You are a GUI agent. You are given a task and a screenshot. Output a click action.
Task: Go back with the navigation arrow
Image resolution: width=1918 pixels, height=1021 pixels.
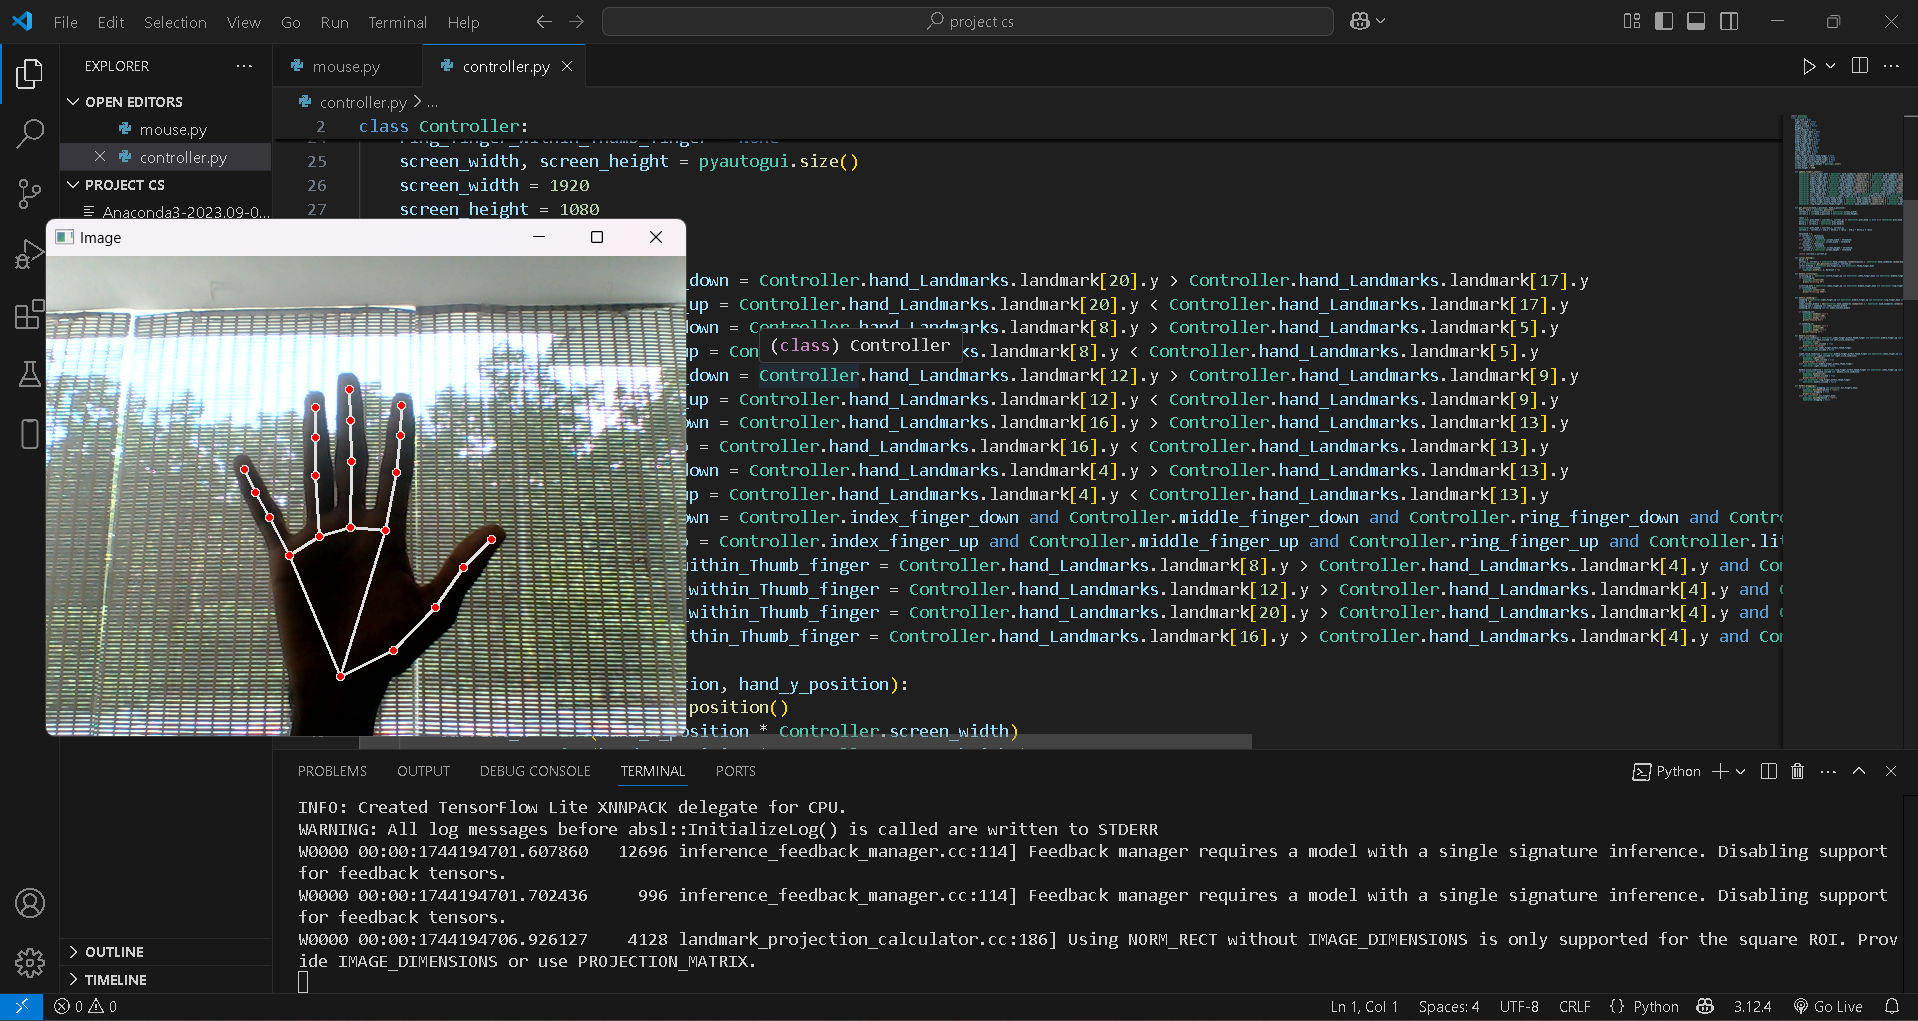(x=544, y=21)
